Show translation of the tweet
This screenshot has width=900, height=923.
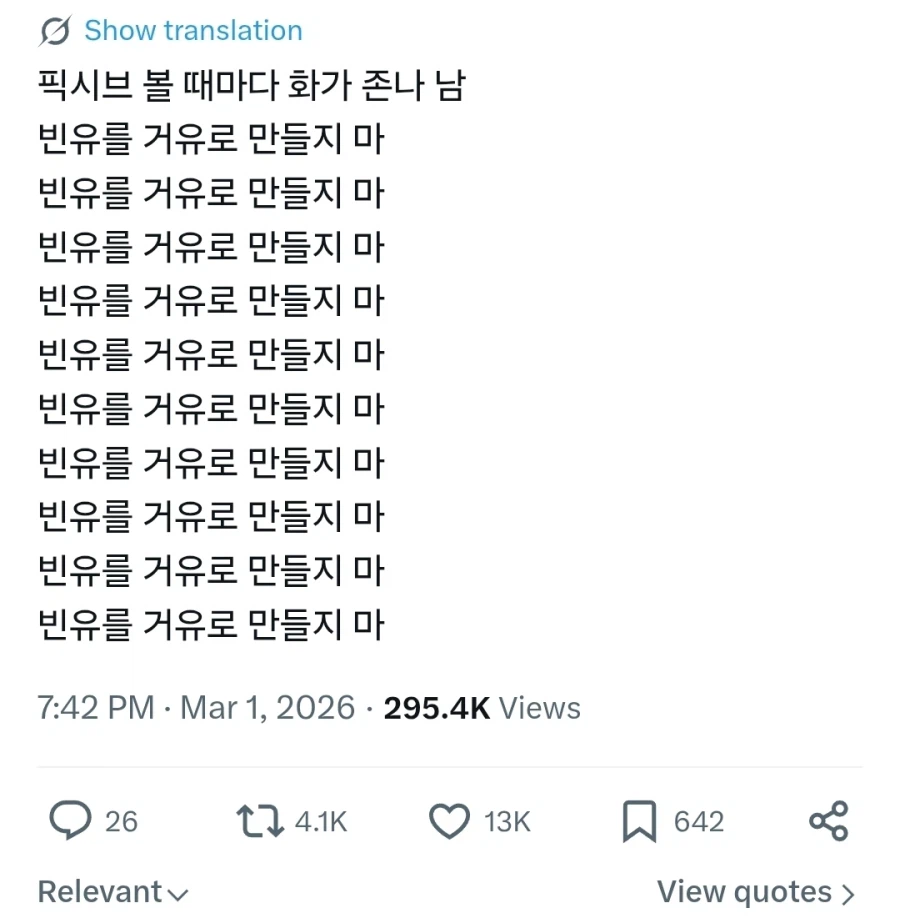tap(192, 30)
